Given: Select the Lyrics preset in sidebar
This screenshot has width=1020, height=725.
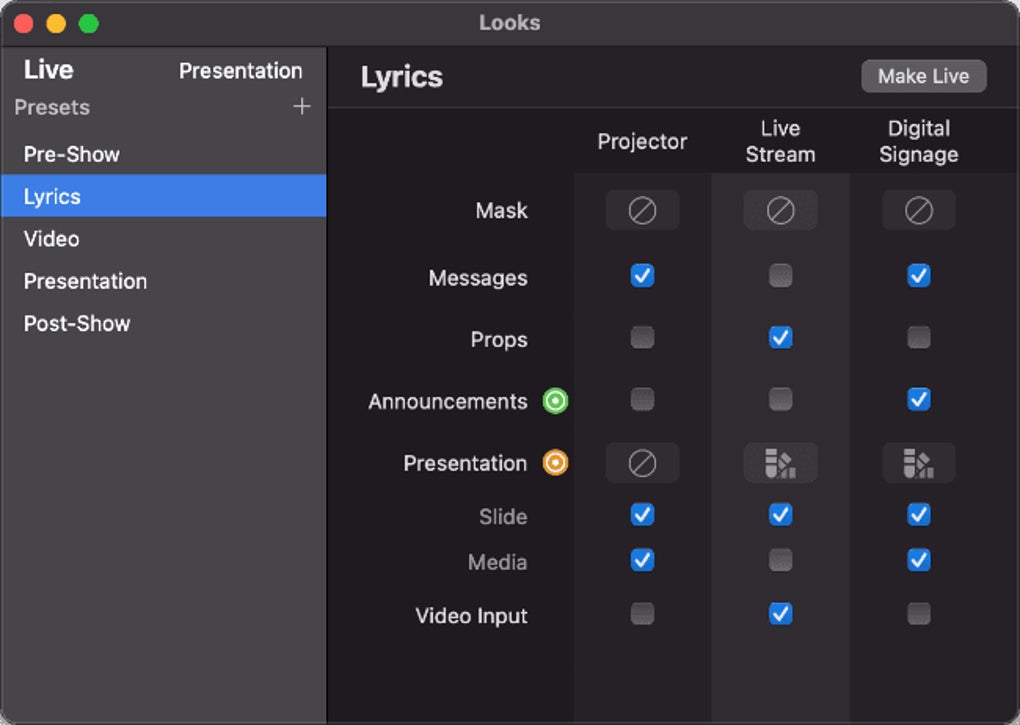Looking at the screenshot, I should (163, 196).
